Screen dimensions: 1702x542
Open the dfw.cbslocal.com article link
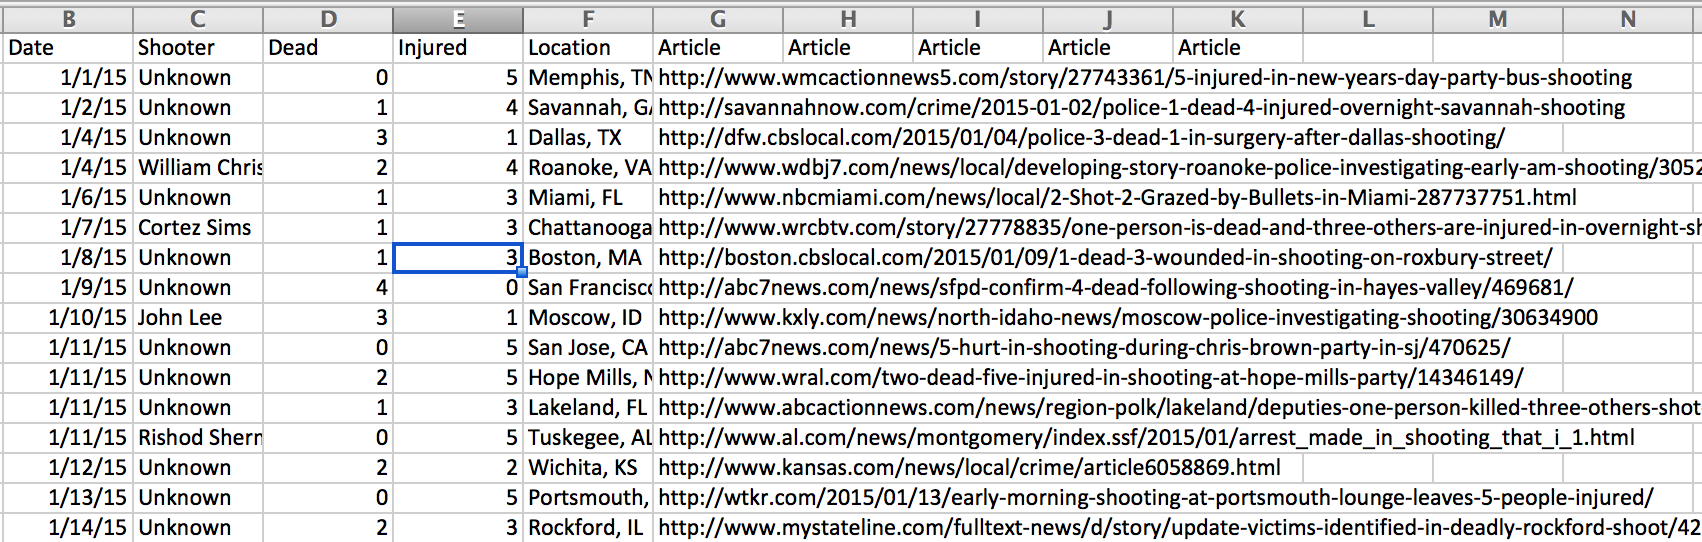click(x=1081, y=138)
